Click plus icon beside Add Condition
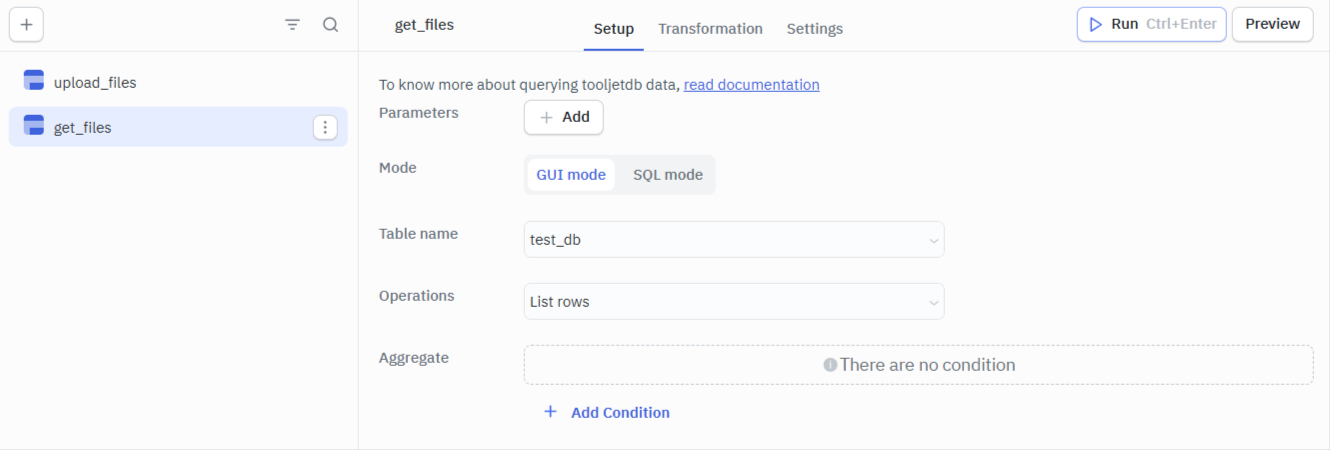 click(x=550, y=412)
